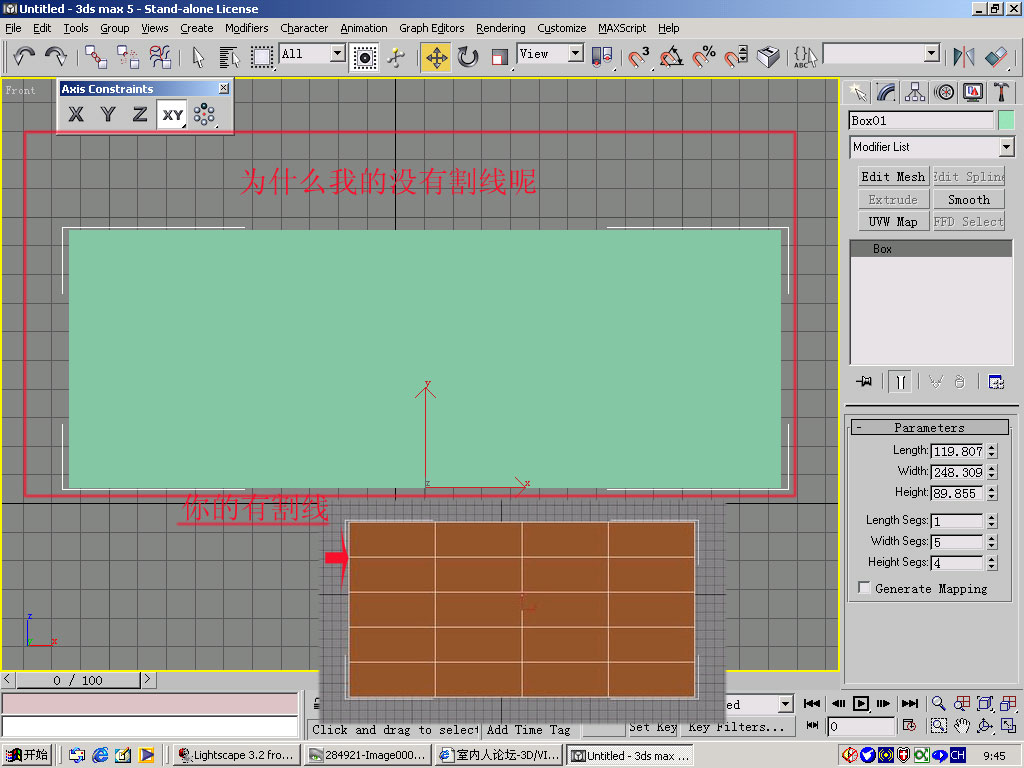Enable the Generate Mapping checkbox
1024x768 pixels.
pyautogui.click(x=864, y=589)
